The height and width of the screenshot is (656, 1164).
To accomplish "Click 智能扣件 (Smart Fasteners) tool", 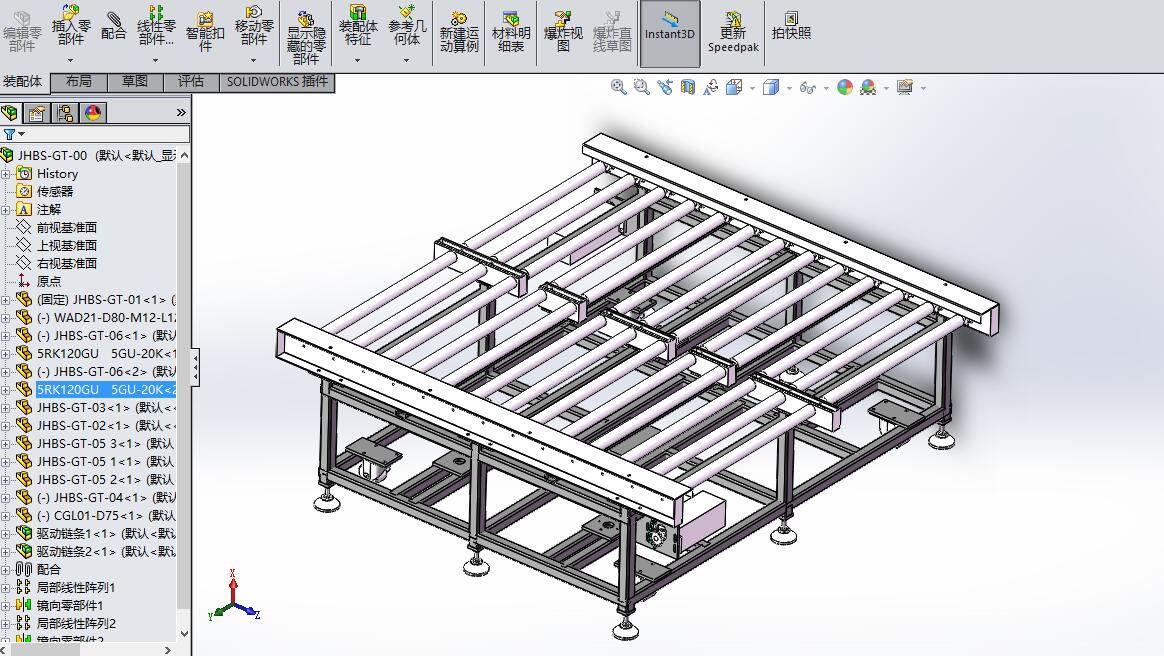I will (205, 30).
